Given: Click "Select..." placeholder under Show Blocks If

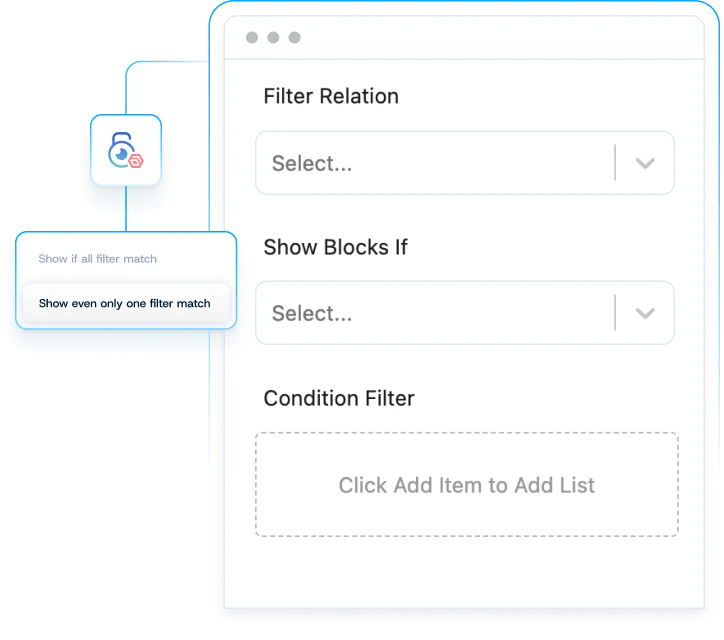Looking at the screenshot, I should [312, 313].
